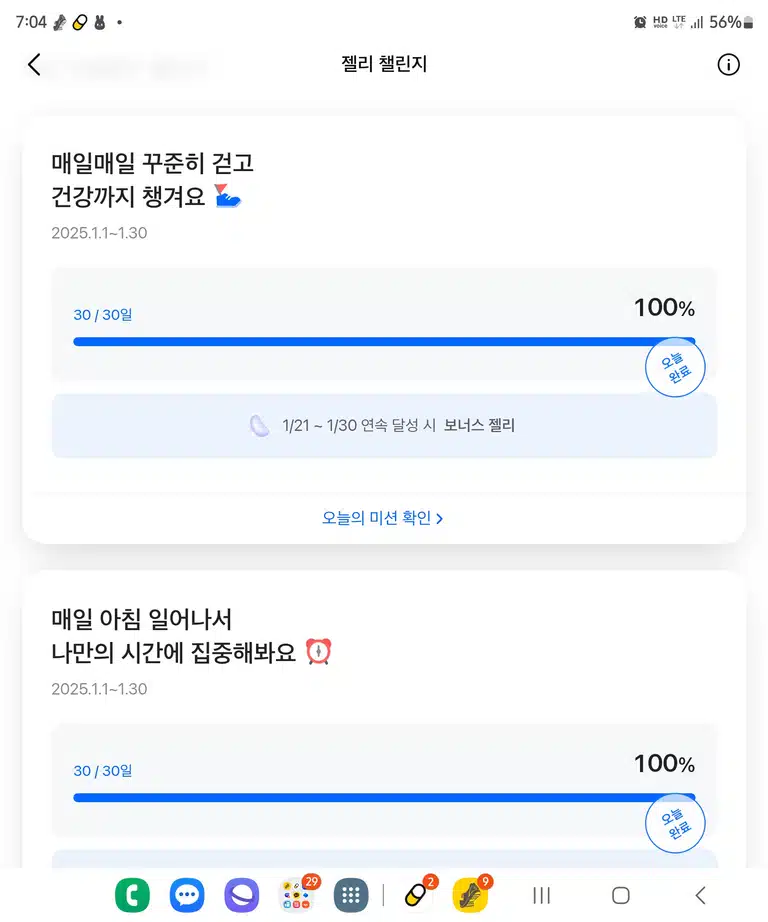Viewport: 768px width, 922px height.
Task: Tap the recent apps navigation button
Action: [x=542, y=896]
